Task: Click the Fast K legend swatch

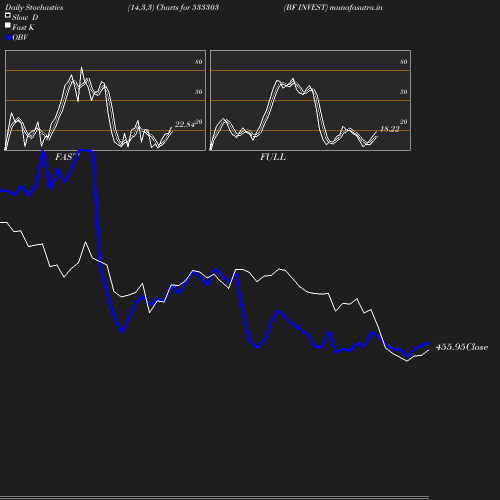Action: [8, 25]
